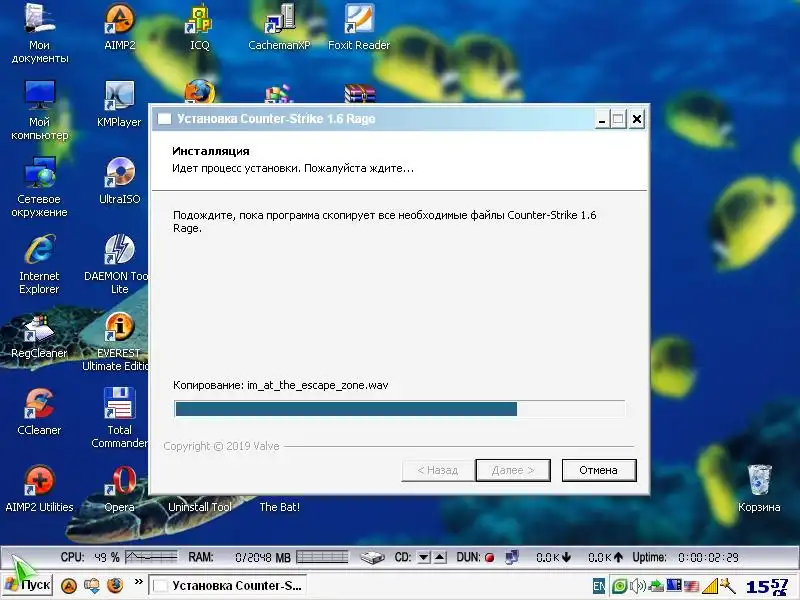Image resolution: width=800 pixels, height=600 pixels.
Task: Click the Uninstall Tool desktop label
Action: click(199, 507)
